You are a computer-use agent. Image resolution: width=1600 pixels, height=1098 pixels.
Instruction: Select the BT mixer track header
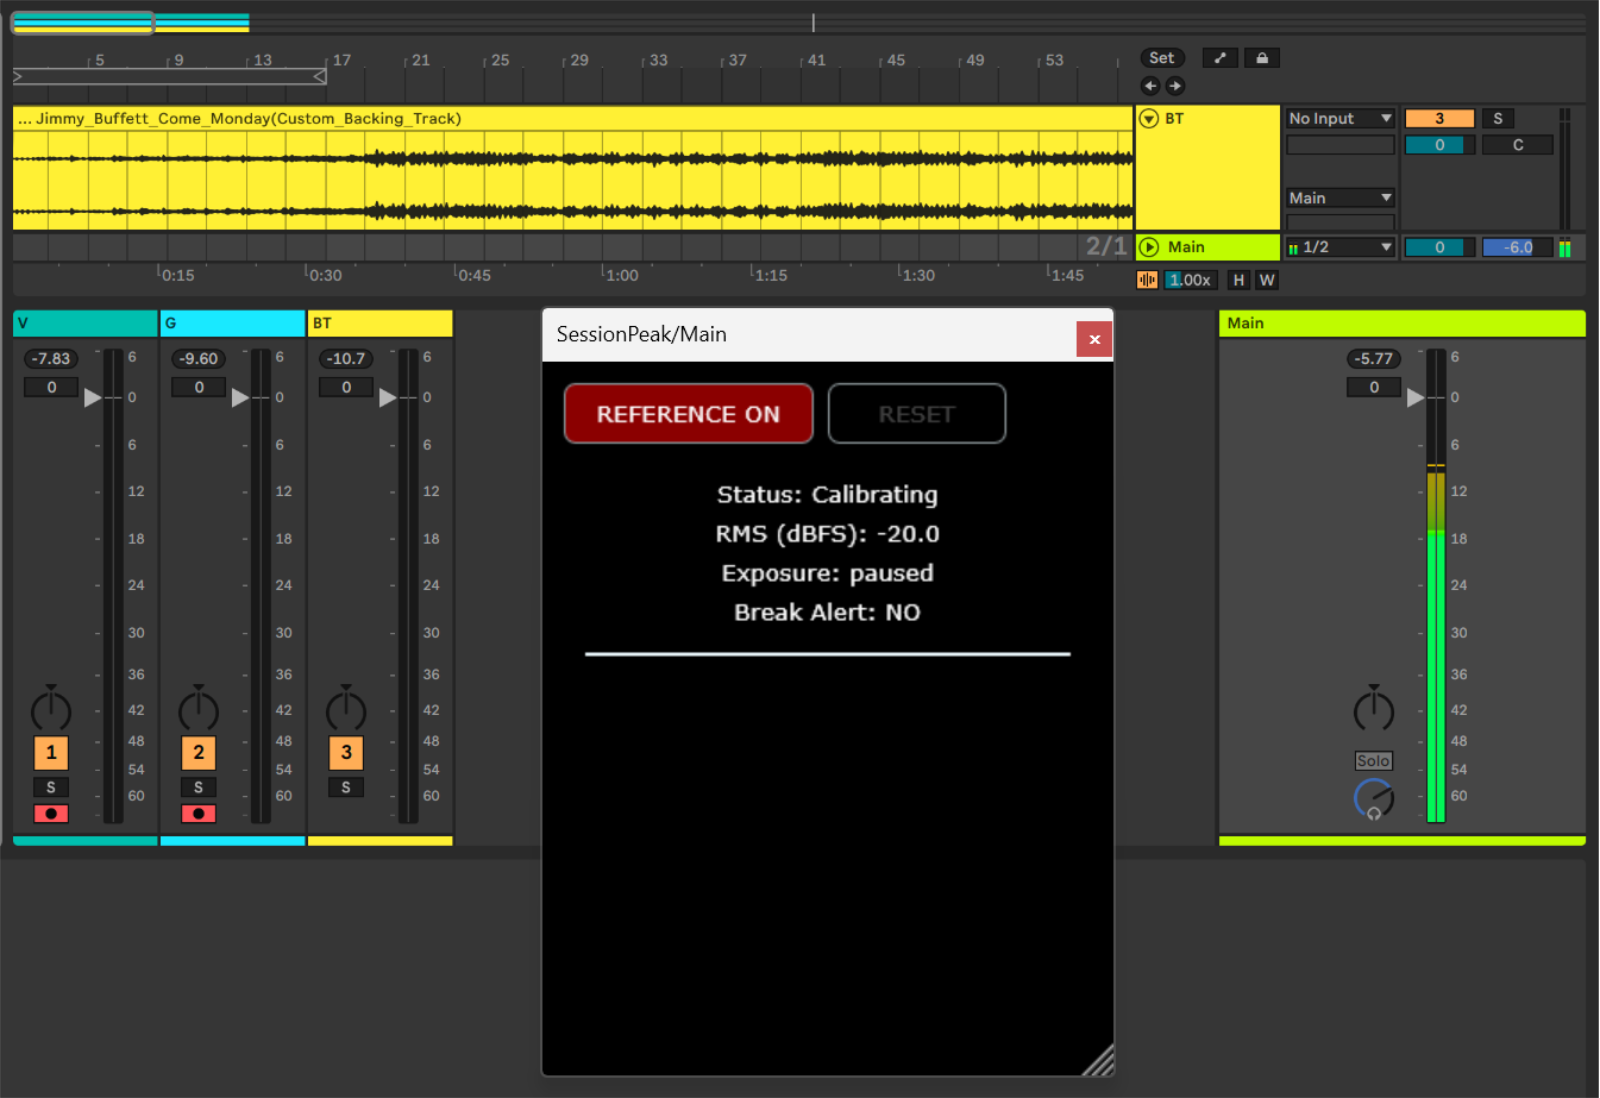coord(380,323)
